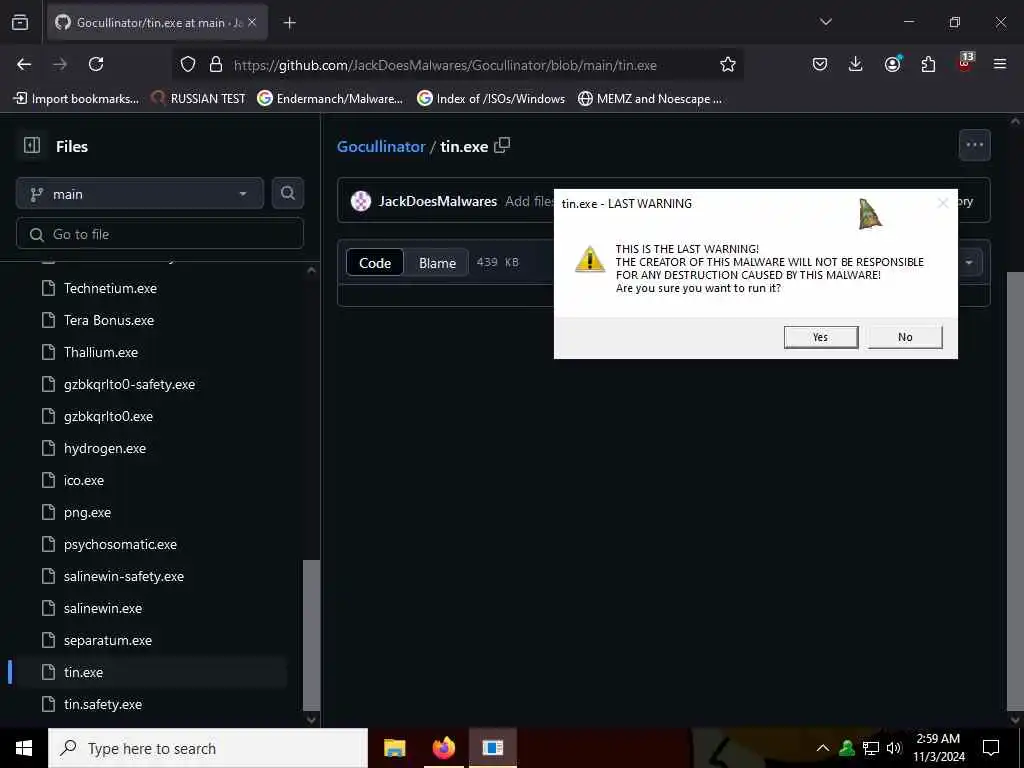Open the extensions puzzle icon
This screenshot has height=768, width=1024.
(x=928, y=64)
